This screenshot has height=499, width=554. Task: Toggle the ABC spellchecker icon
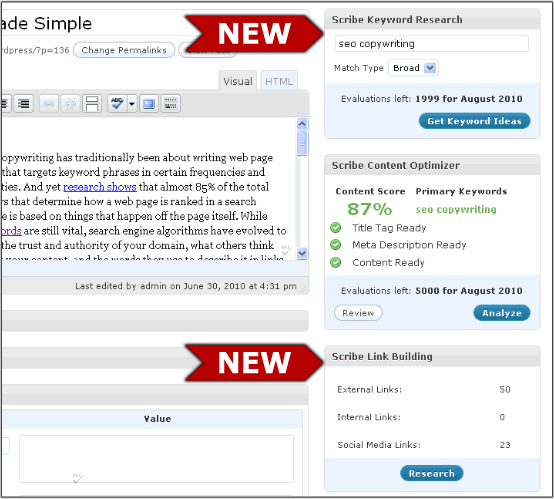117,104
